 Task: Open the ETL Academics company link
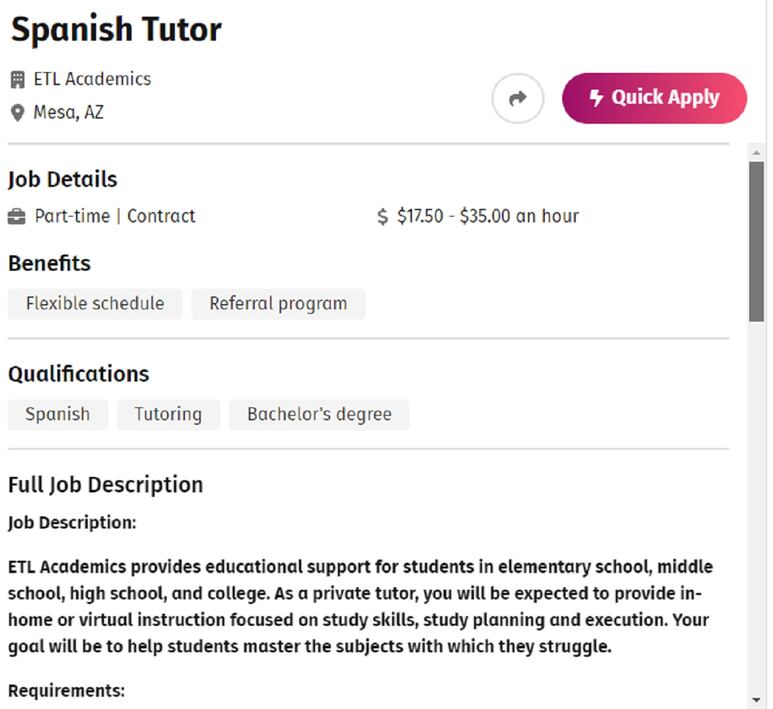pos(92,79)
